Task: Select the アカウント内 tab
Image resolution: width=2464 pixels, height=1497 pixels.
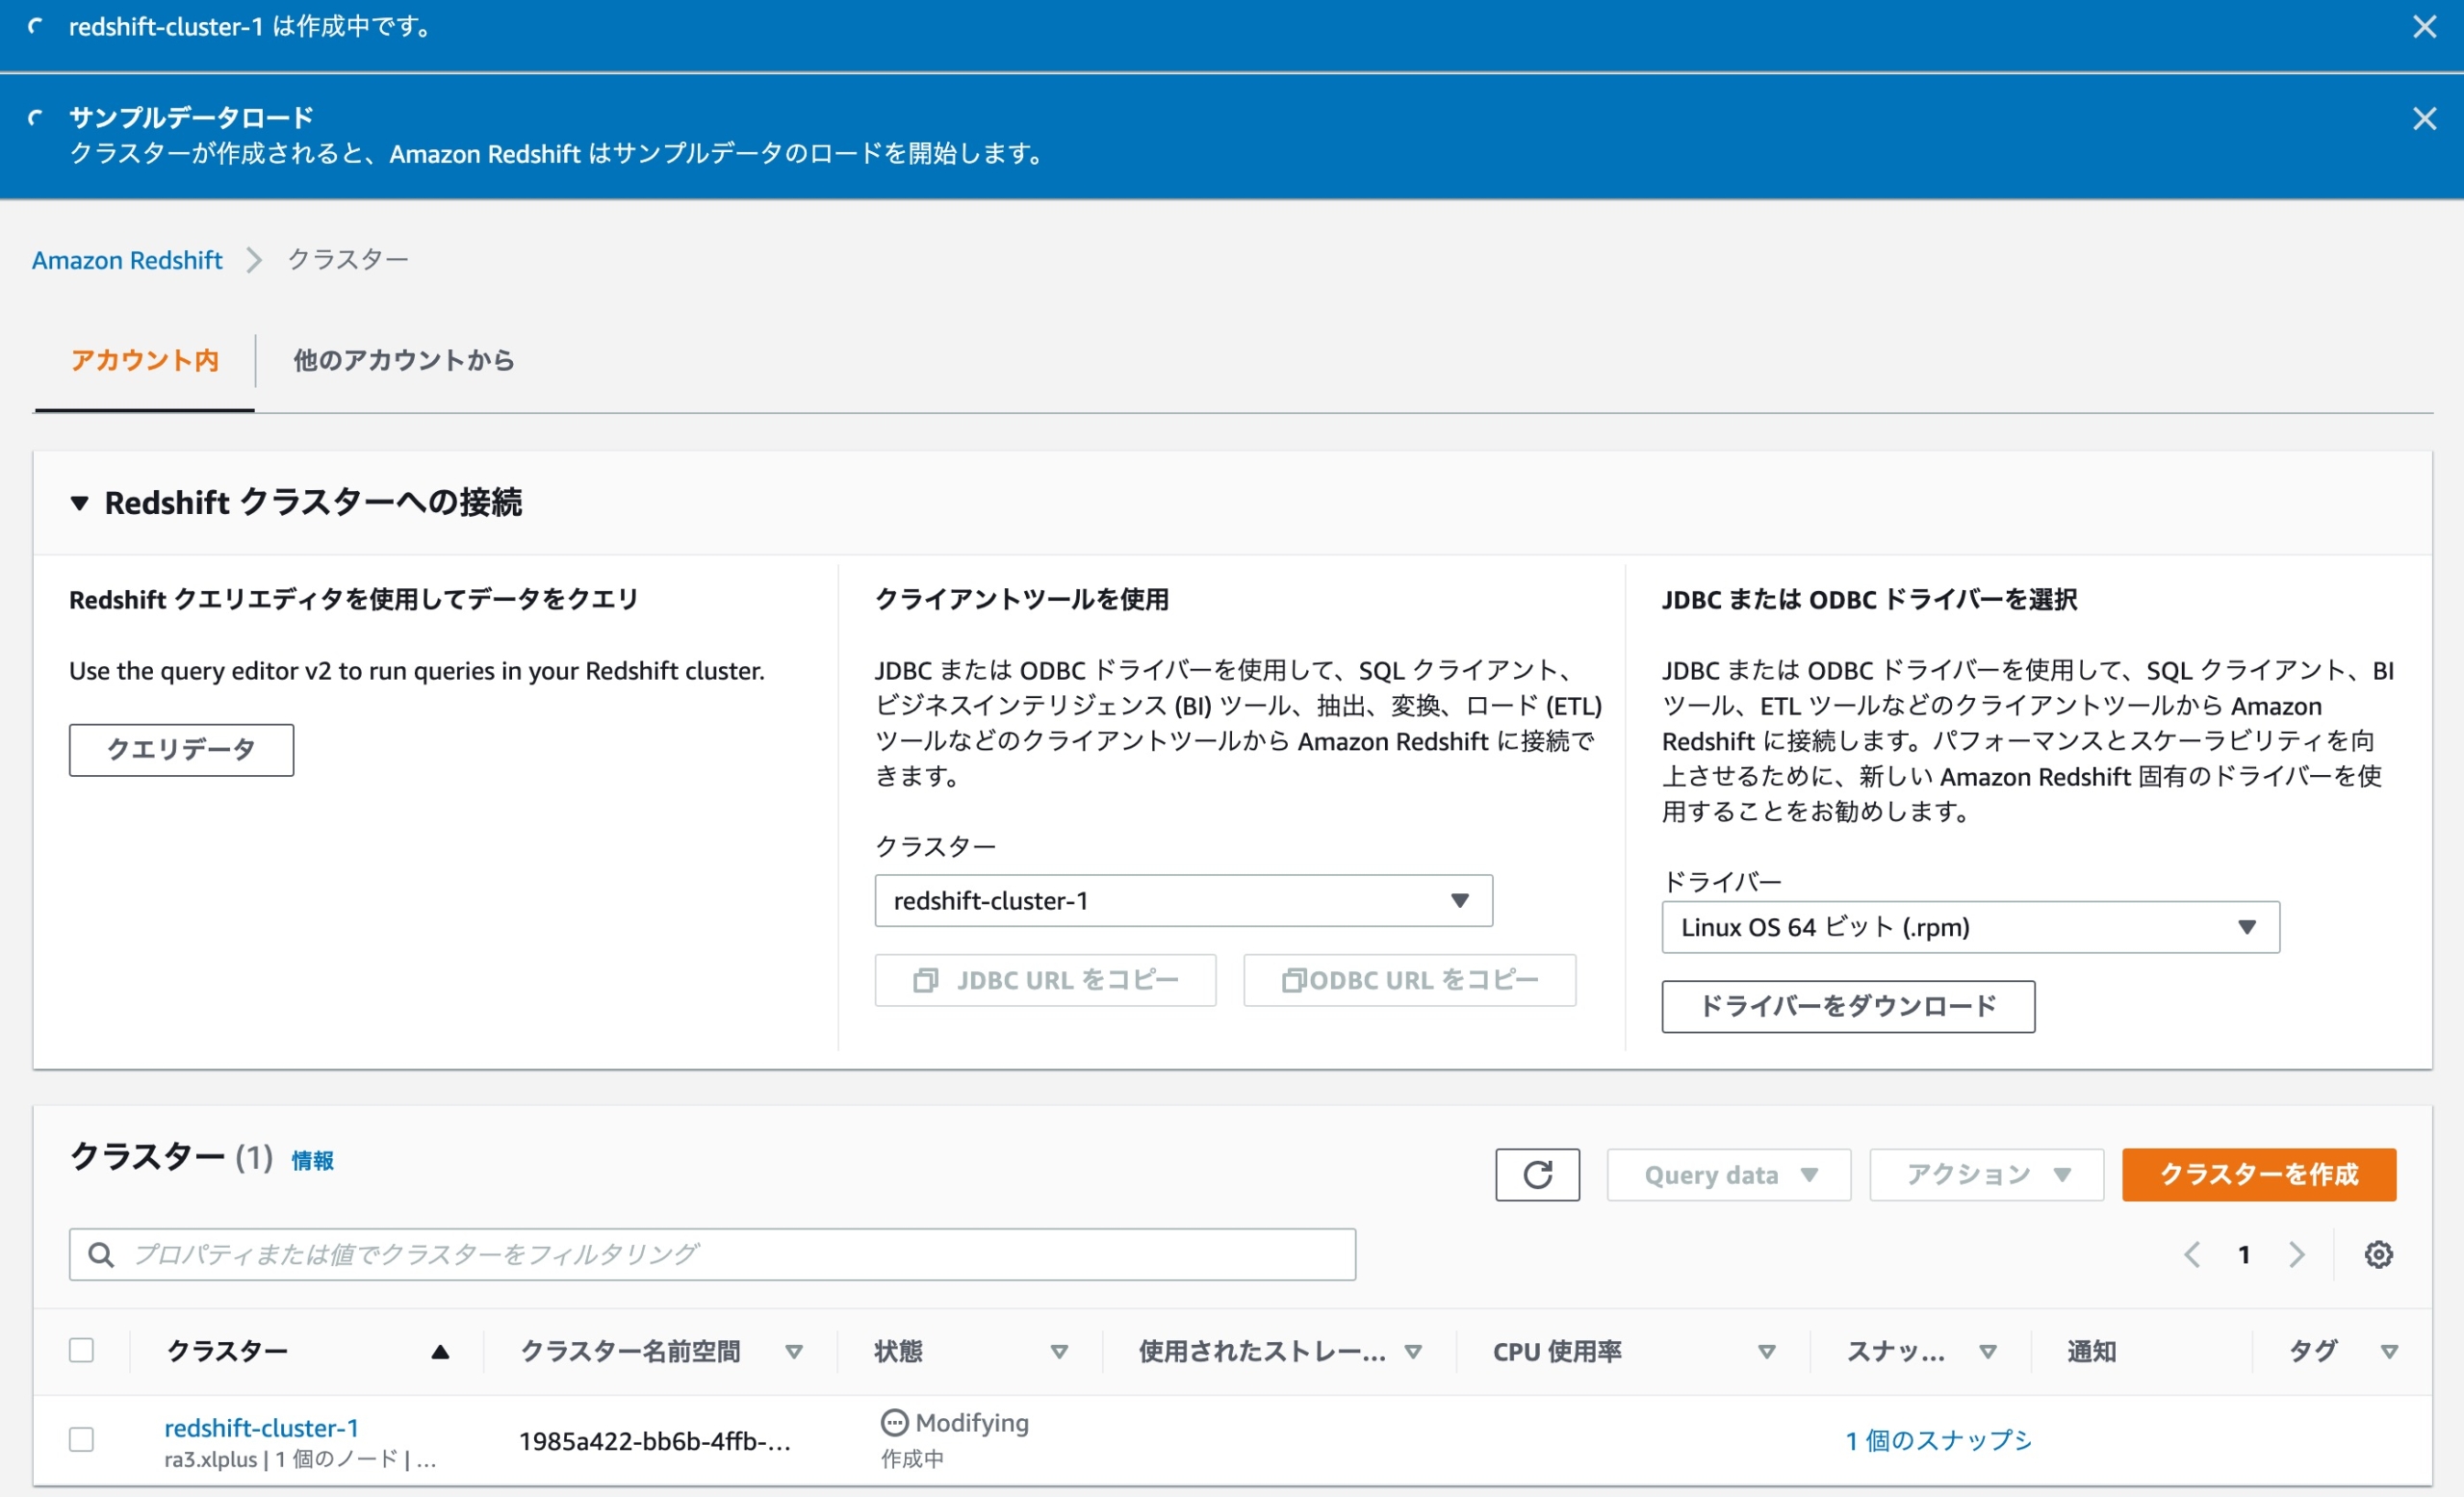Action: [x=145, y=360]
